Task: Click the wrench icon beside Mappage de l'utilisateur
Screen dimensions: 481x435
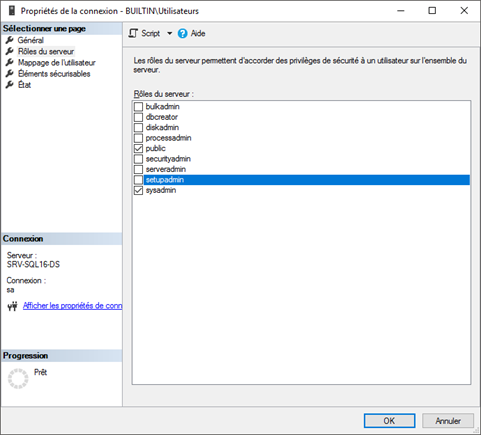Action: [x=10, y=63]
